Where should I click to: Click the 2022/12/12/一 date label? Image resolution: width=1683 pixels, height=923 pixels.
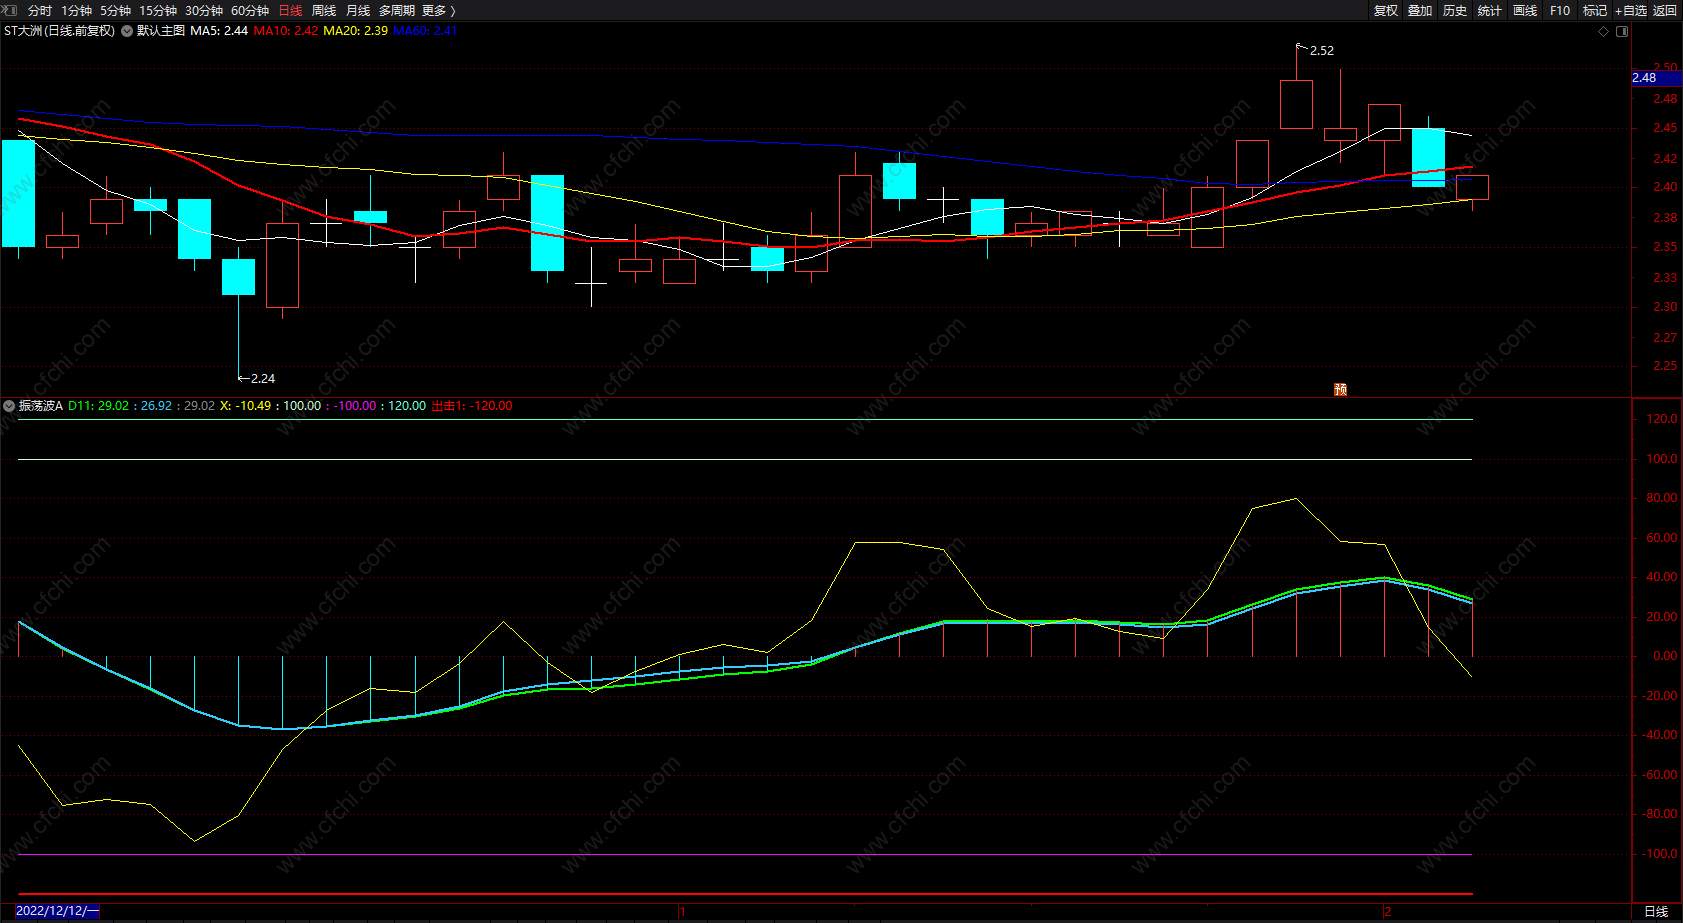58,911
